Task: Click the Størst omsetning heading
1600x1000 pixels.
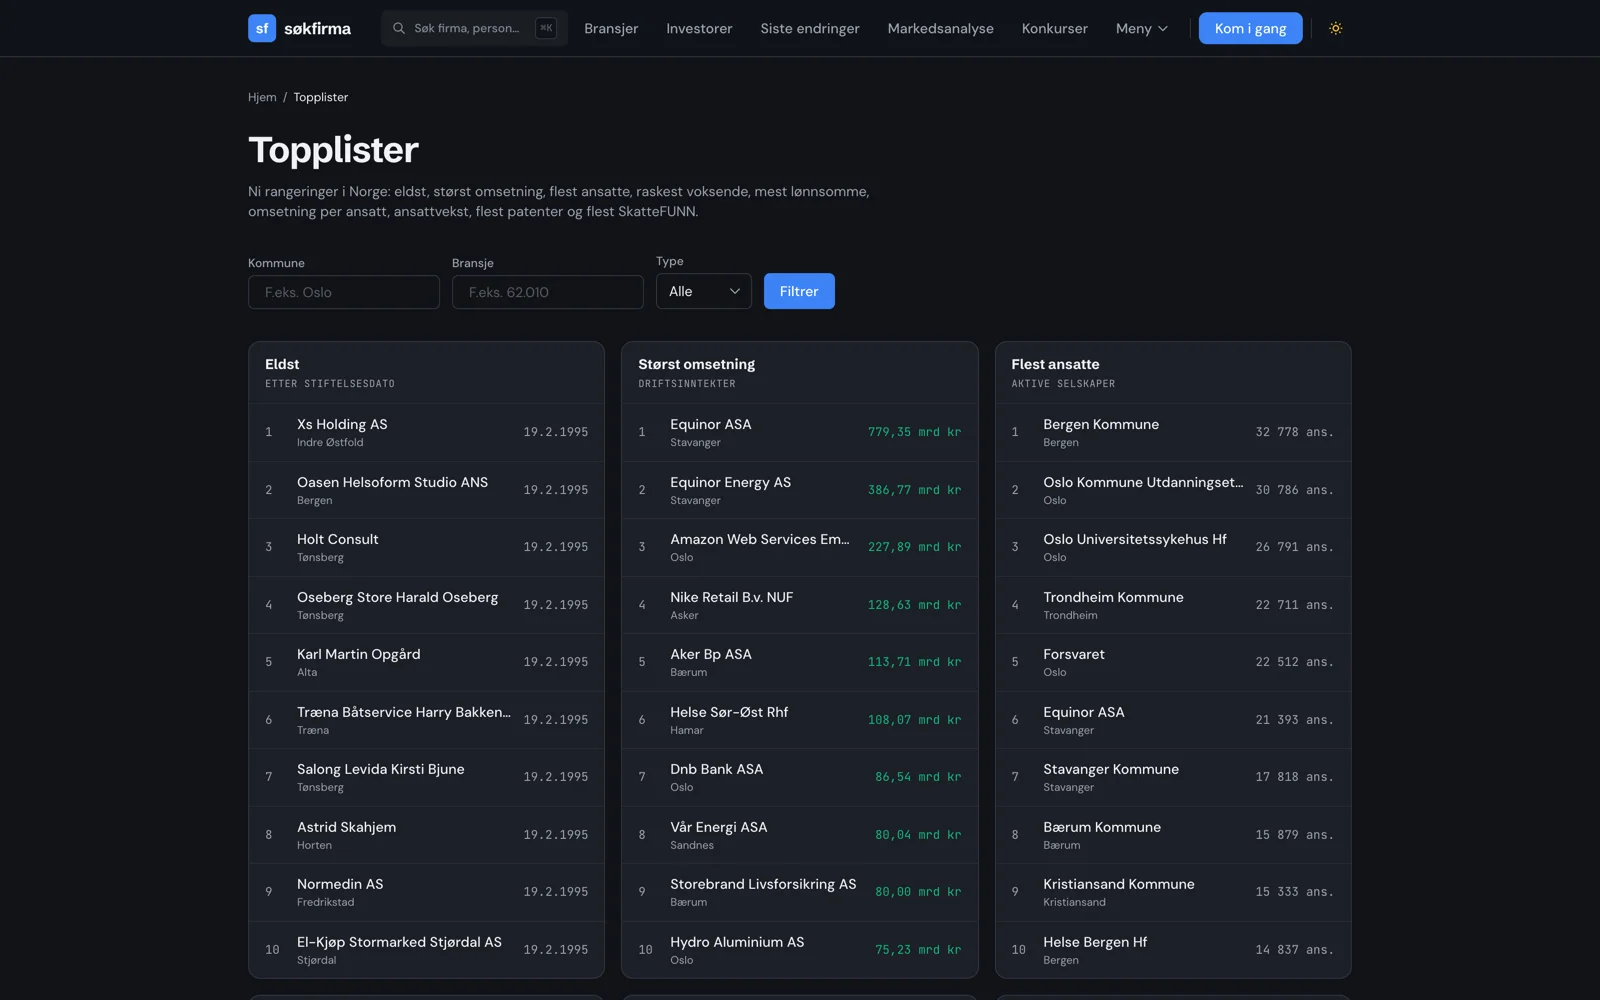Action: pyautogui.click(x=697, y=364)
